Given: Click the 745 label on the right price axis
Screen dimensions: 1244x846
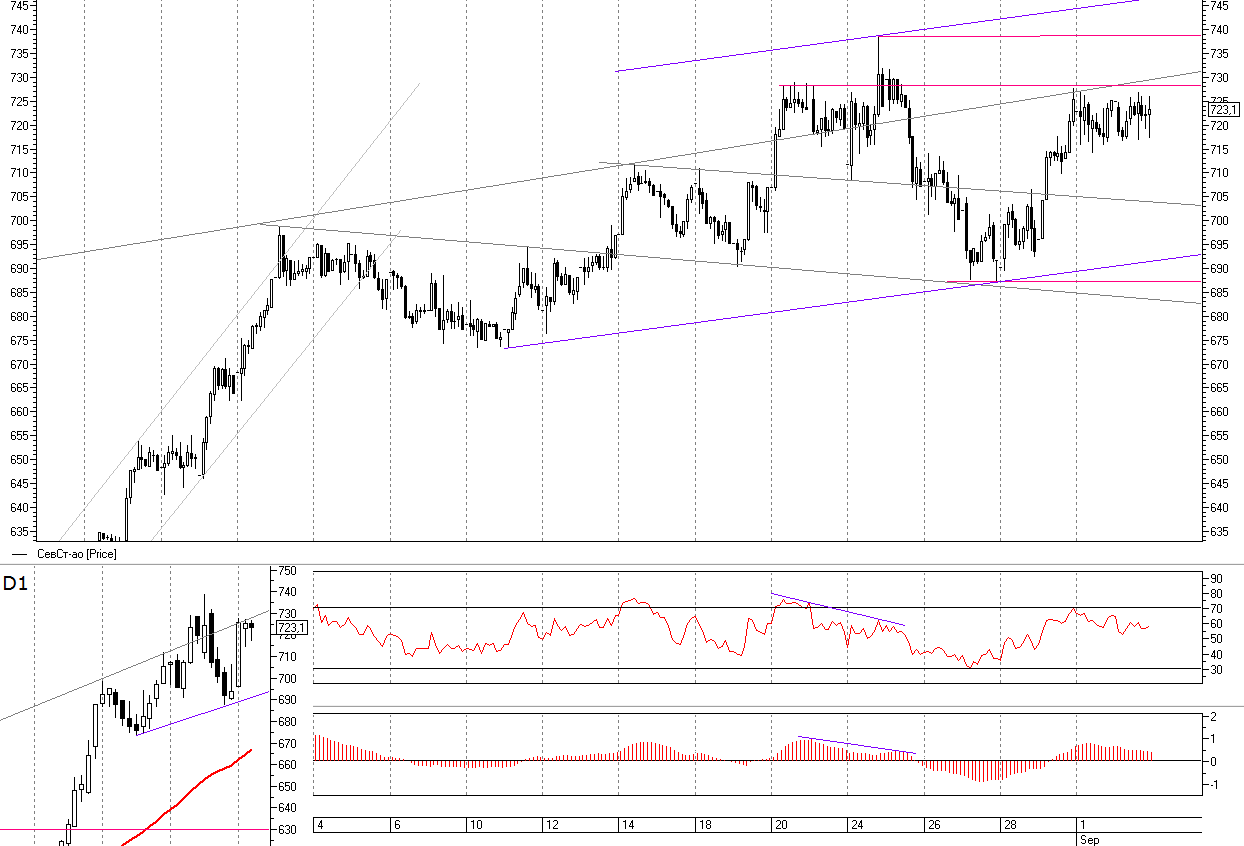Looking at the screenshot, I should click(x=1219, y=6).
